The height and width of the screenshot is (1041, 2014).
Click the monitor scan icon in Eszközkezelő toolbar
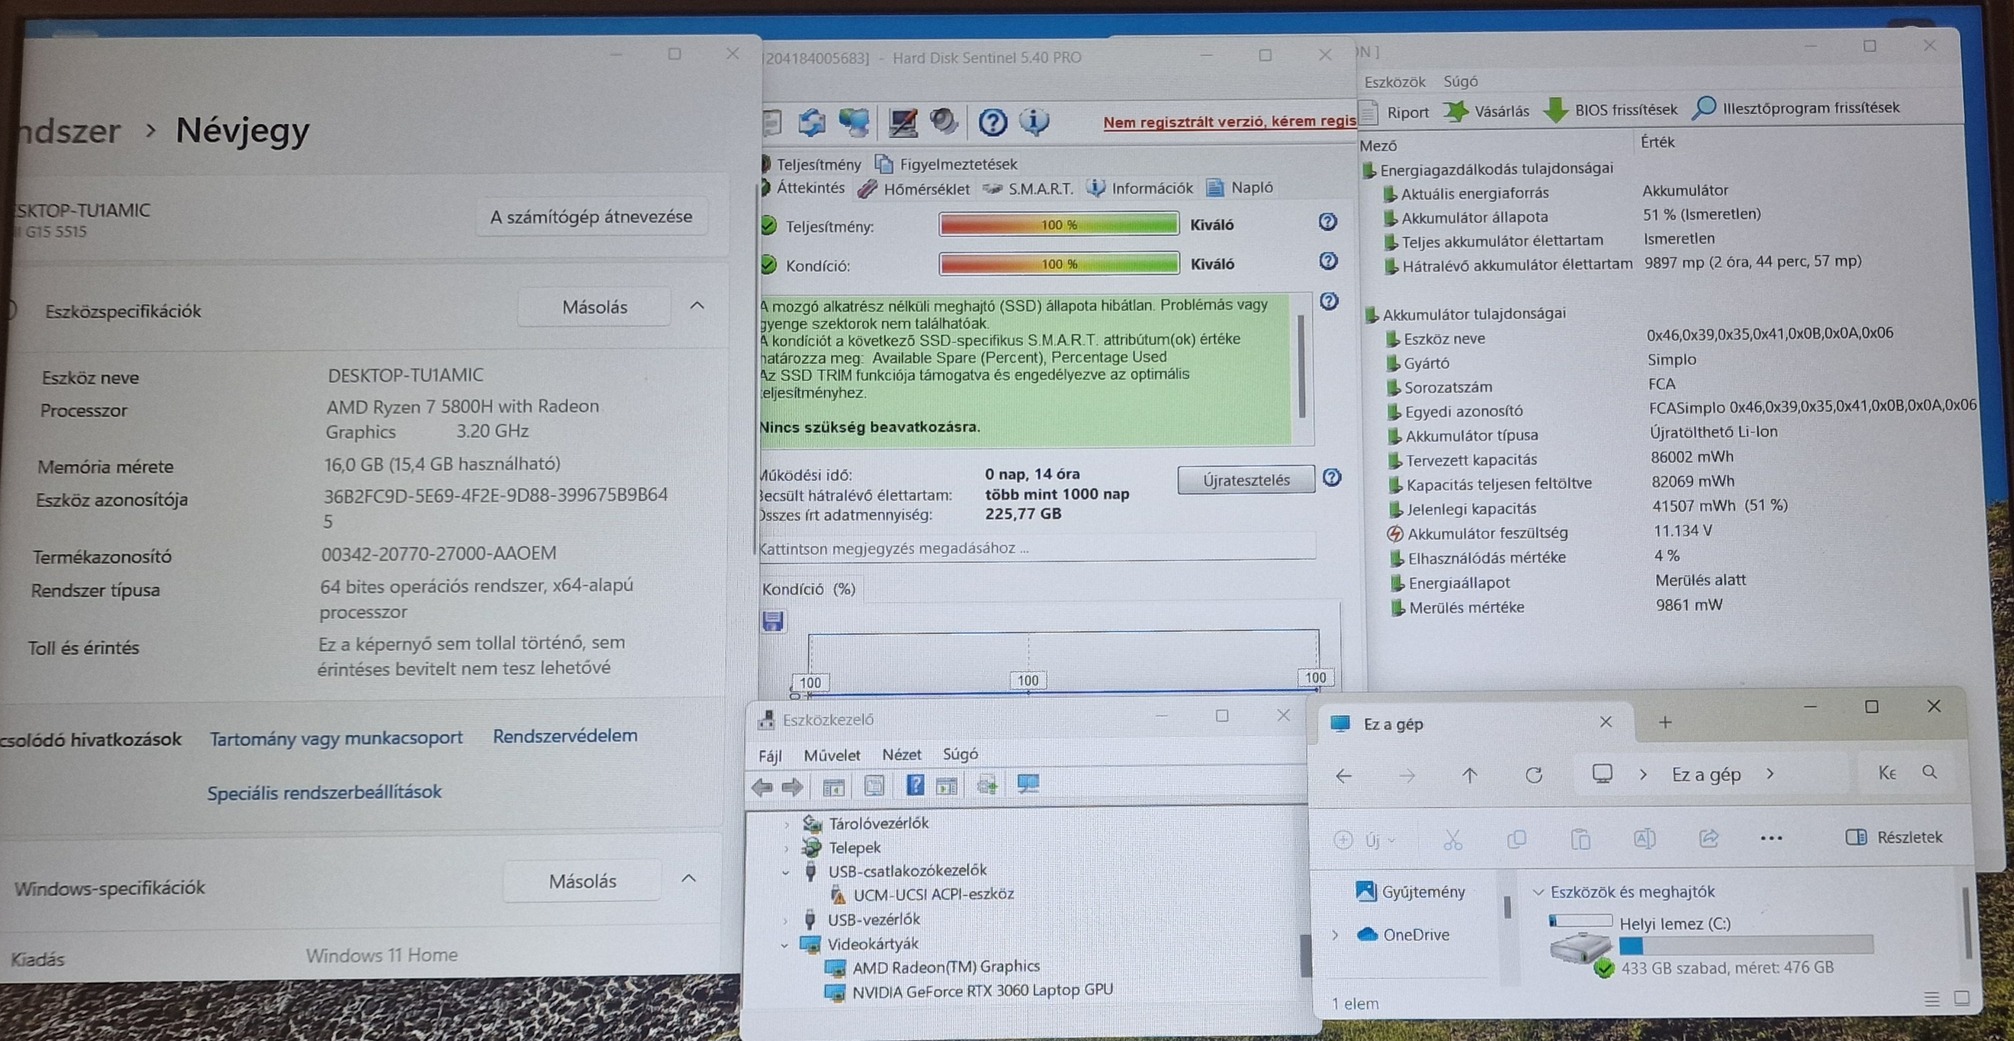[x=1028, y=785]
